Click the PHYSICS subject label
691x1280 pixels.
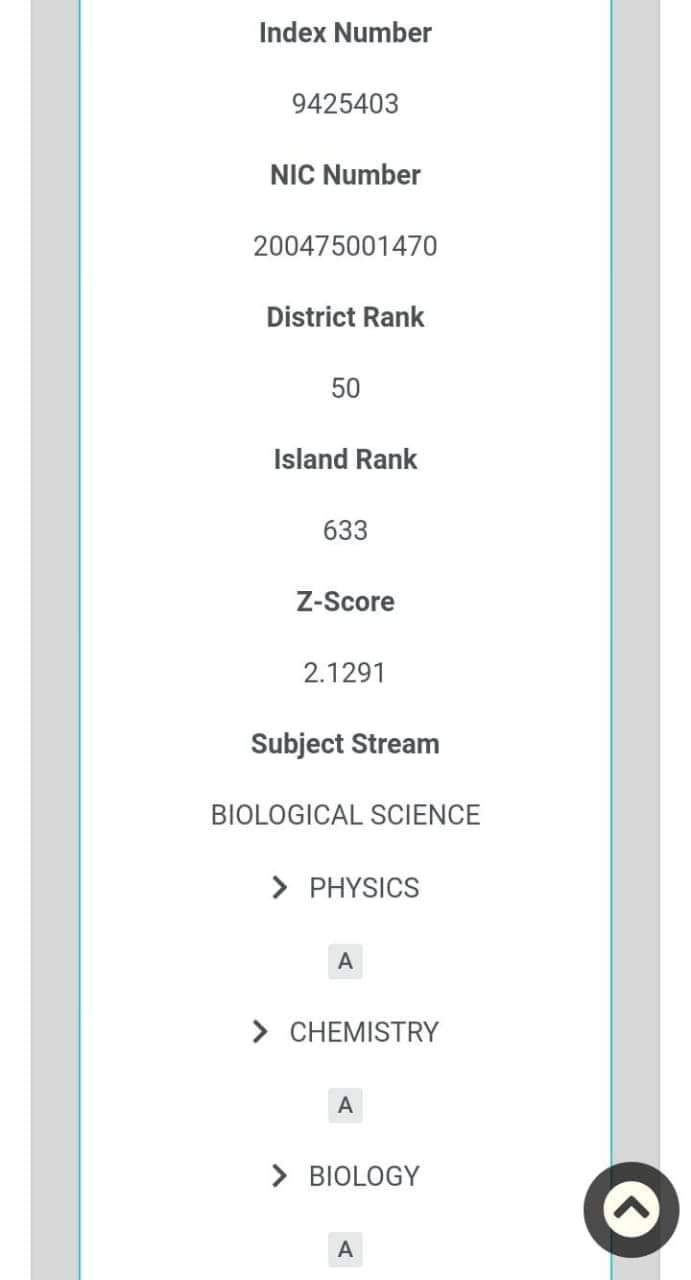point(364,888)
